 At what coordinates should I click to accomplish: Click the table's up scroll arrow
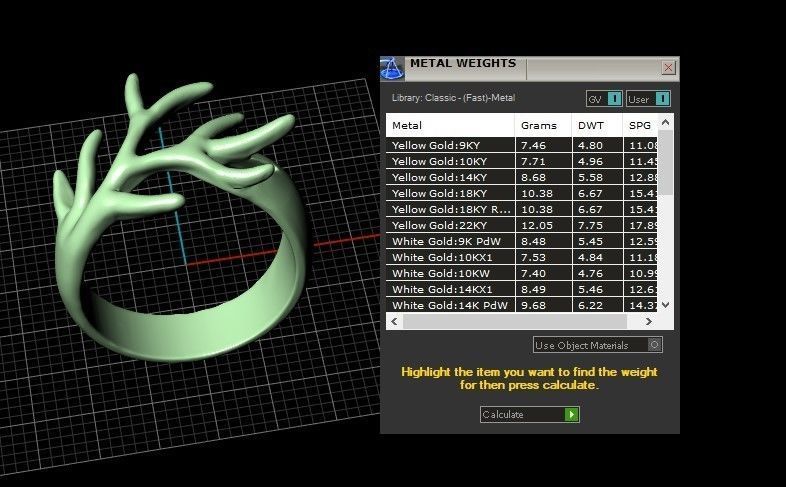point(665,122)
